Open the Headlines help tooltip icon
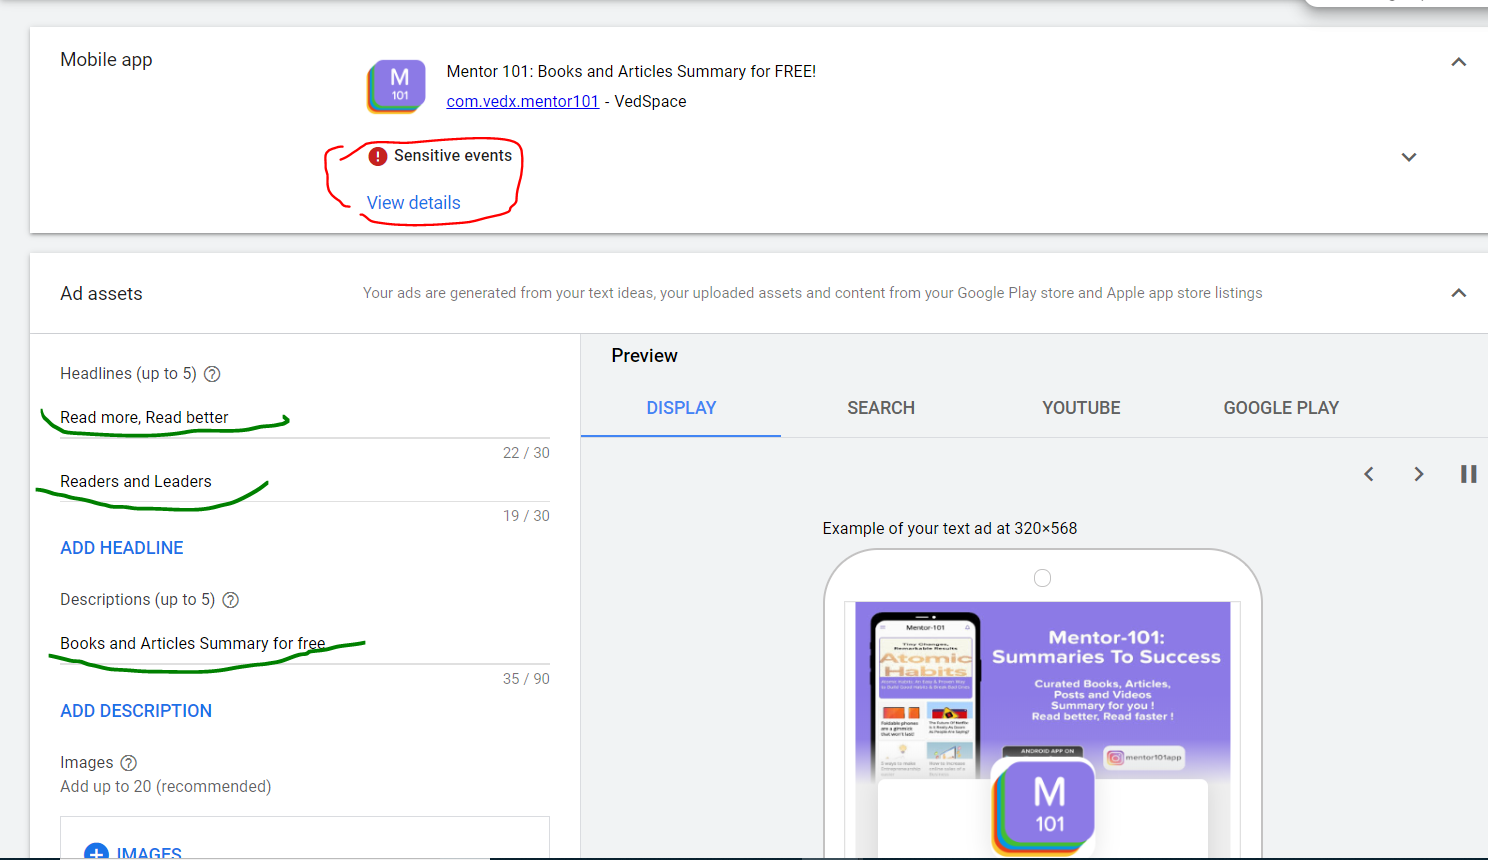Screen dimensions: 1488x860 pos(211,373)
